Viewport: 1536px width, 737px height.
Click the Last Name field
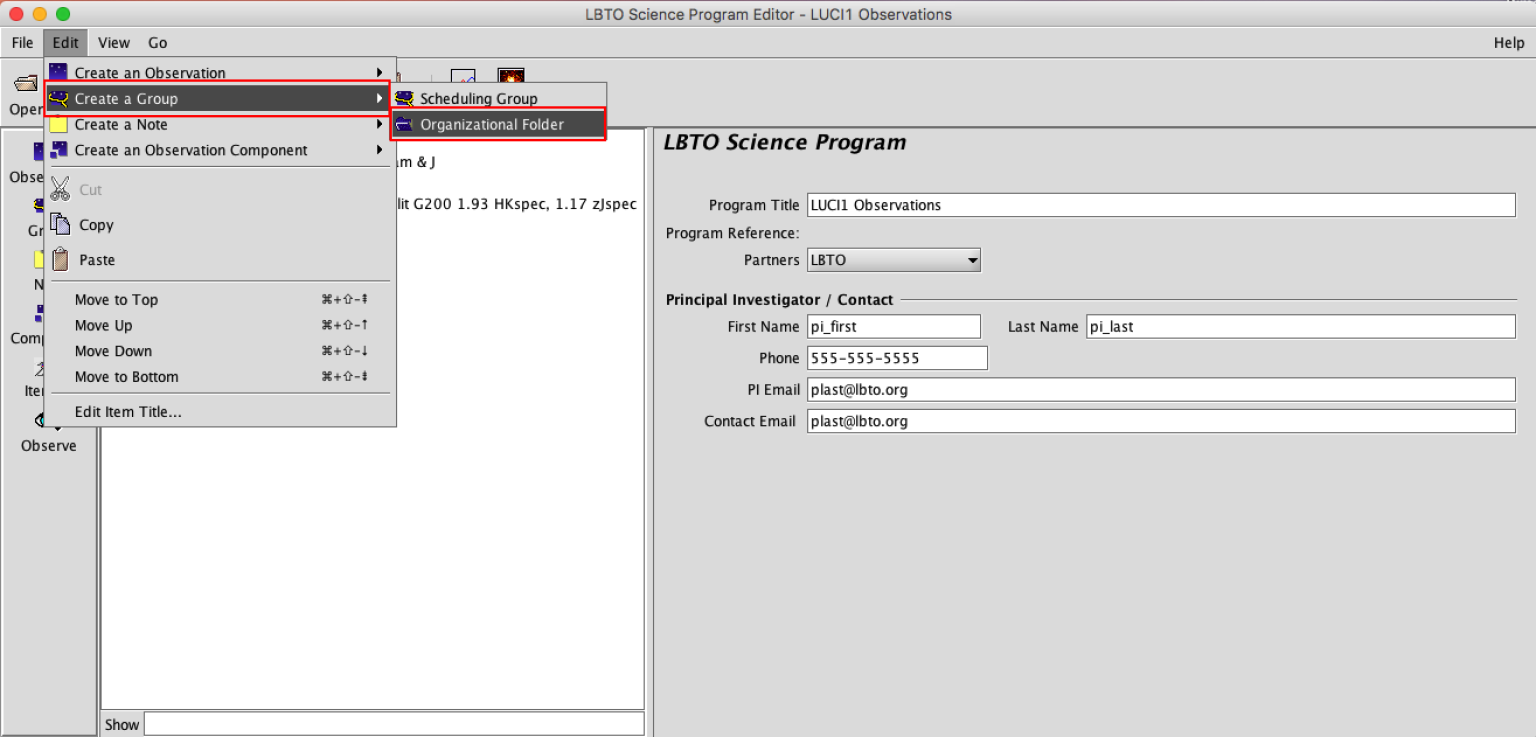tap(1300, 326)
